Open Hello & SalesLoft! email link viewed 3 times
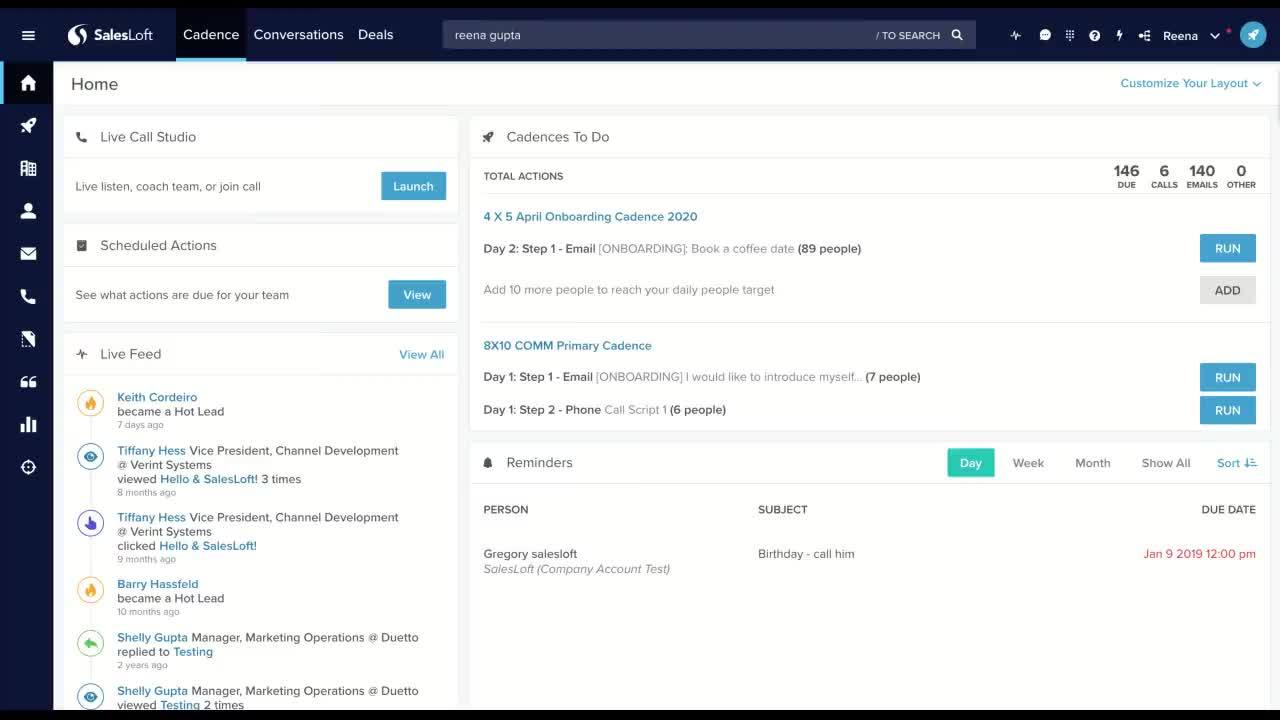This screenshot has width=1280, height=720. click(209, 479)
